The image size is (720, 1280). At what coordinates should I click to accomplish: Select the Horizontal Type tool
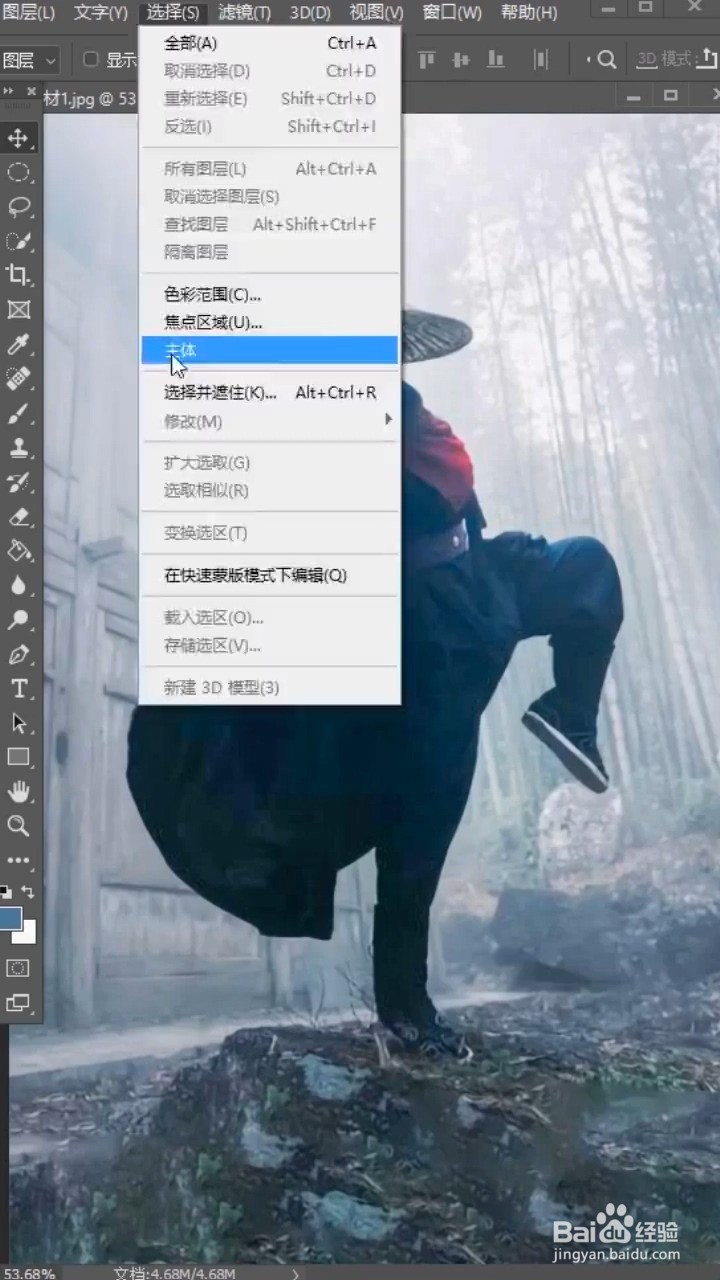pos(19,689)
